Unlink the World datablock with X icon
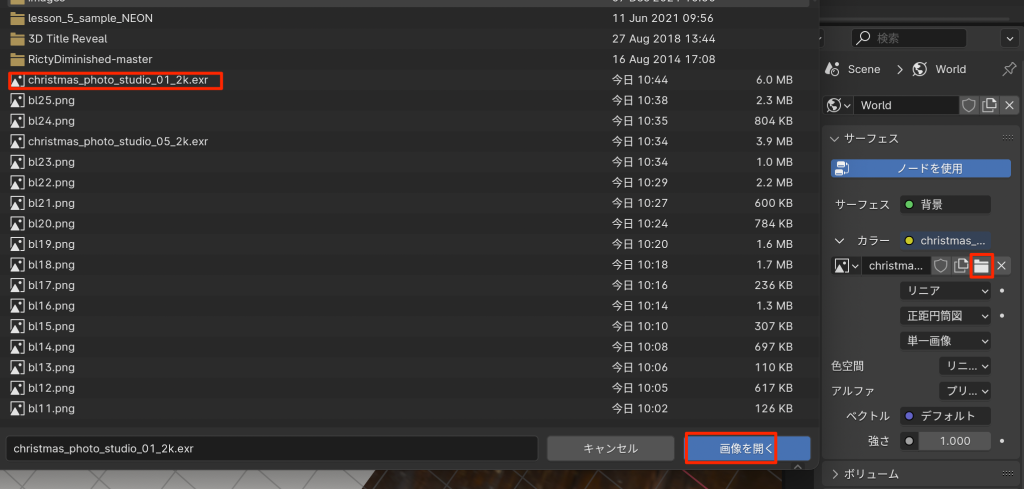1024x489 pixels. pyautogui.click(x=1009, y=105)
